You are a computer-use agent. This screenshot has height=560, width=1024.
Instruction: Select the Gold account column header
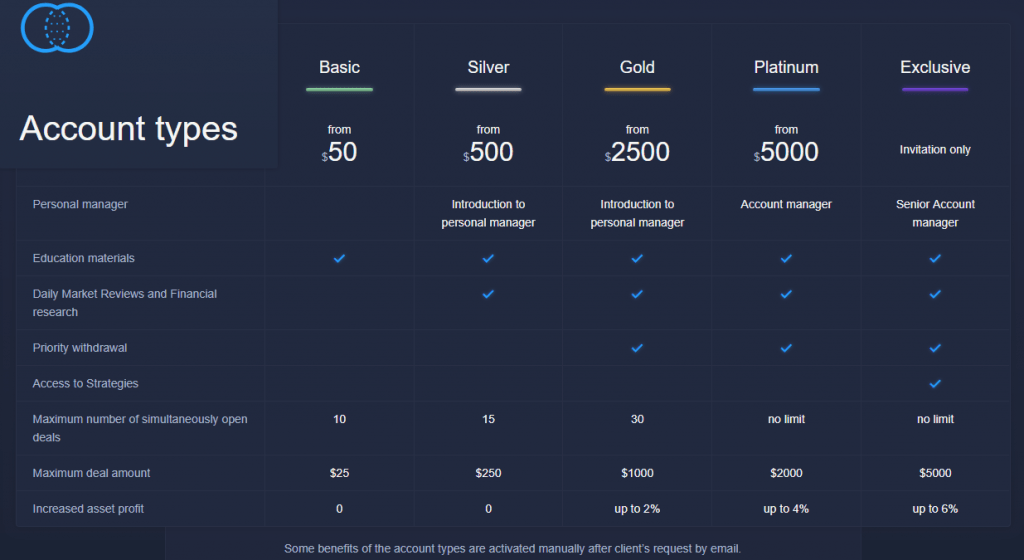[x=637, y=68]
